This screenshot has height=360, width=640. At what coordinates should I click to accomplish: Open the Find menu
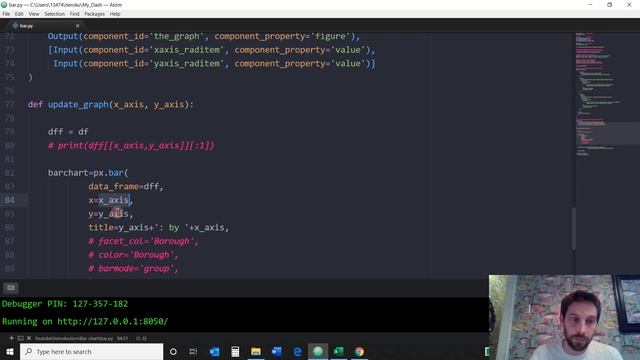(x=75, y=14)
